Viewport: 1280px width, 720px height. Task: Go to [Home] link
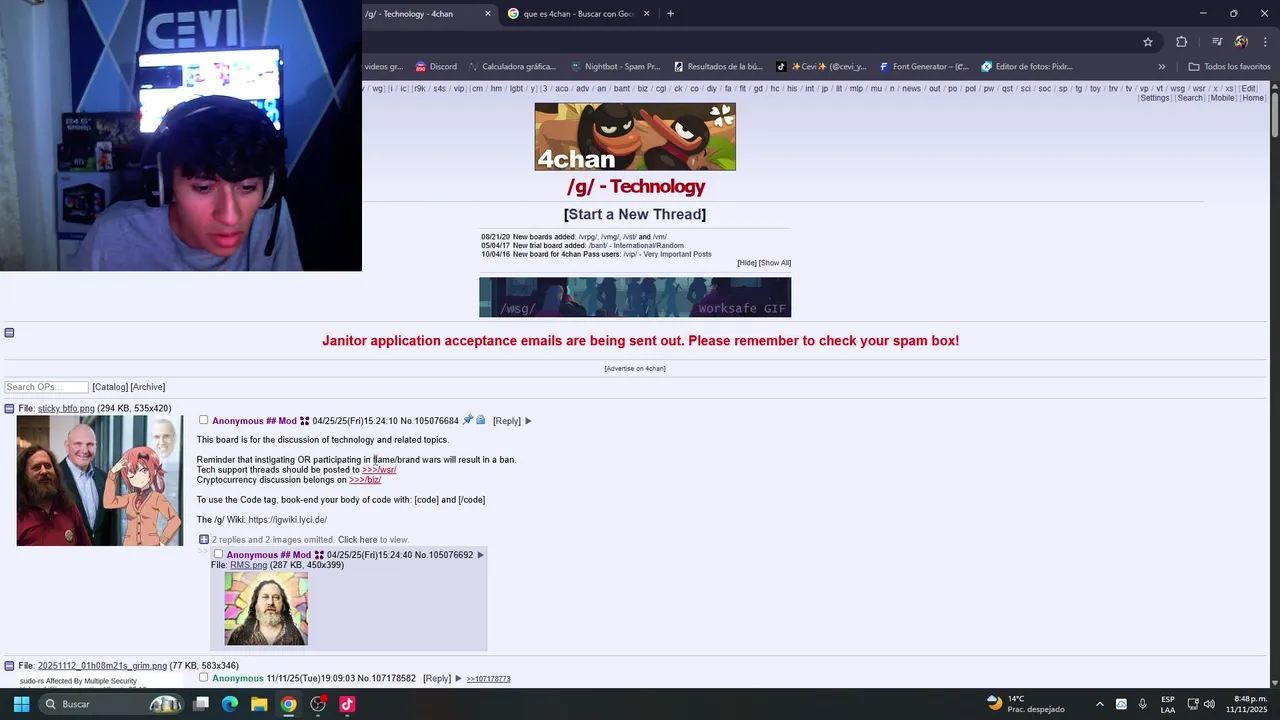1253,98
